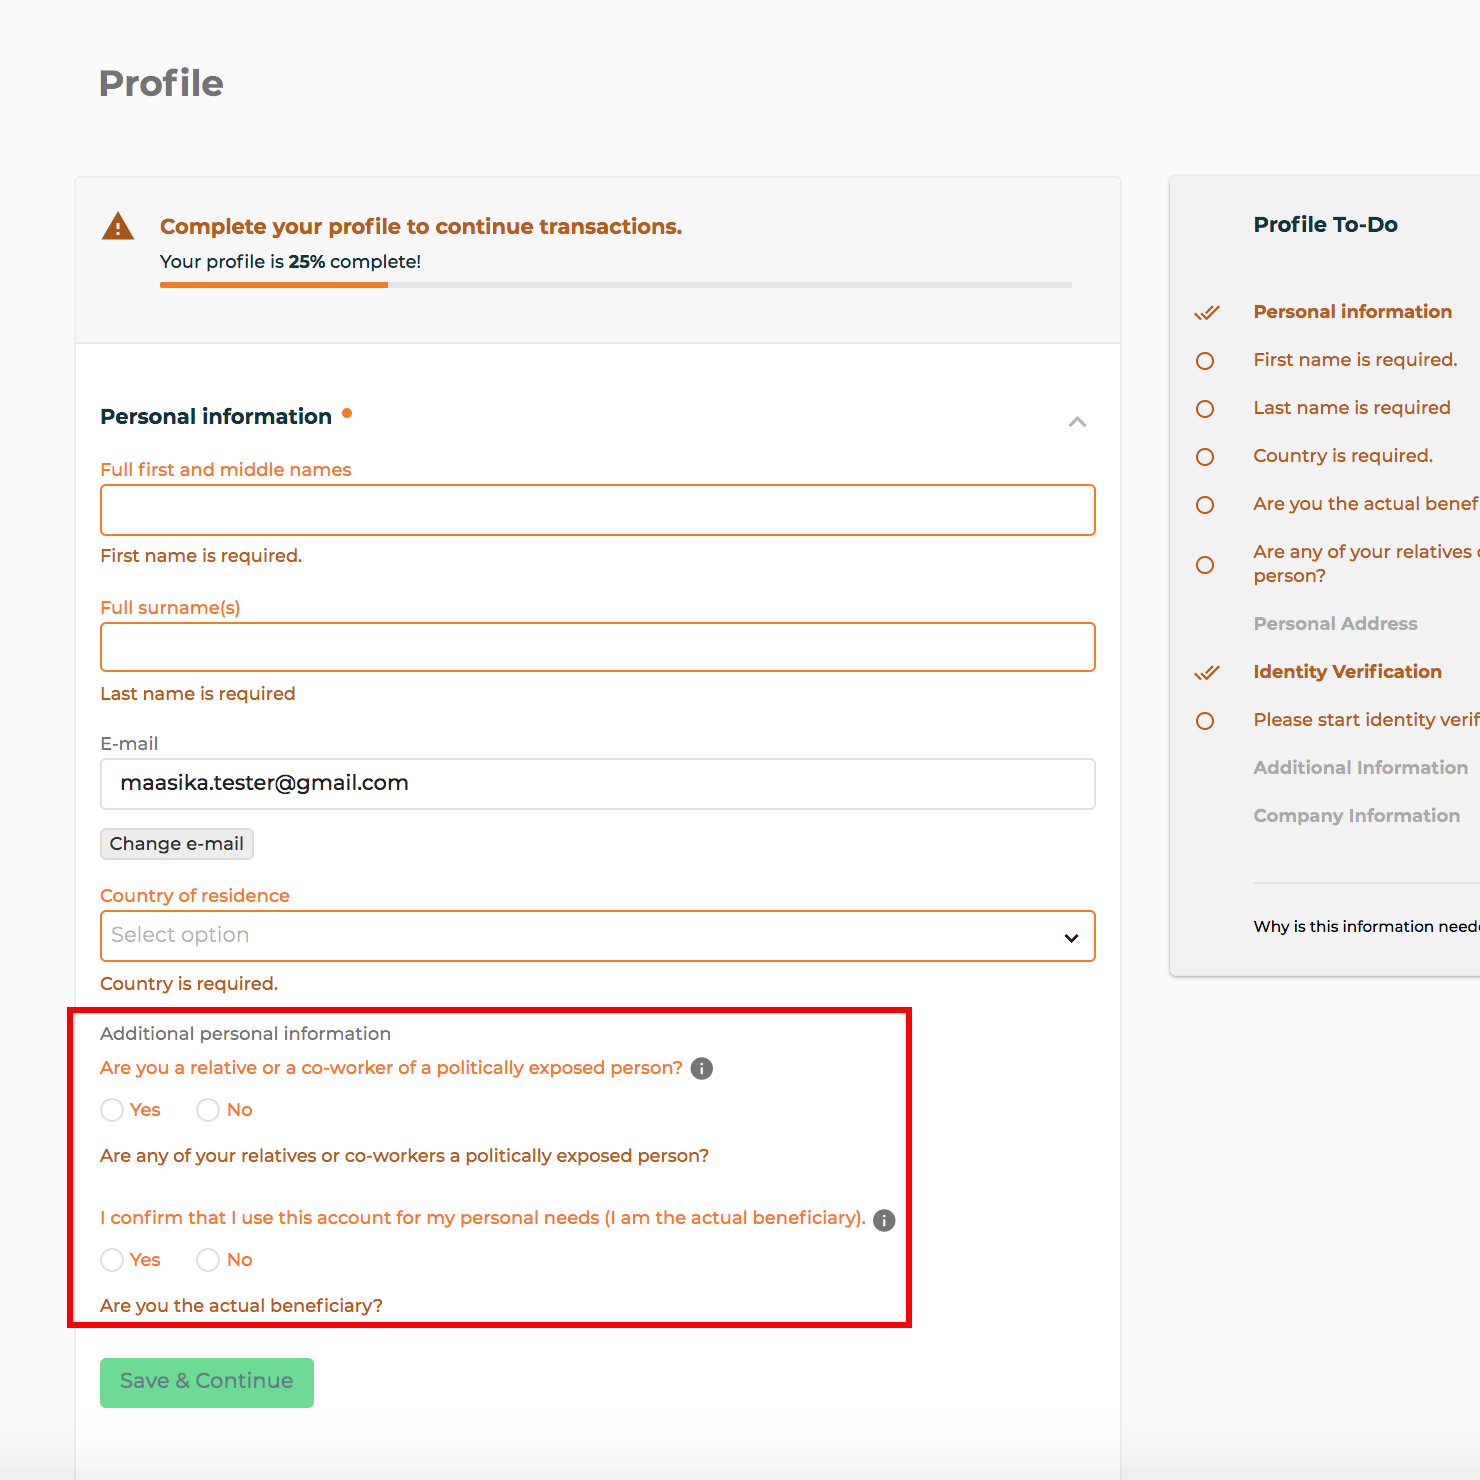Open the Country of residence dropdown

click(598, 936)
